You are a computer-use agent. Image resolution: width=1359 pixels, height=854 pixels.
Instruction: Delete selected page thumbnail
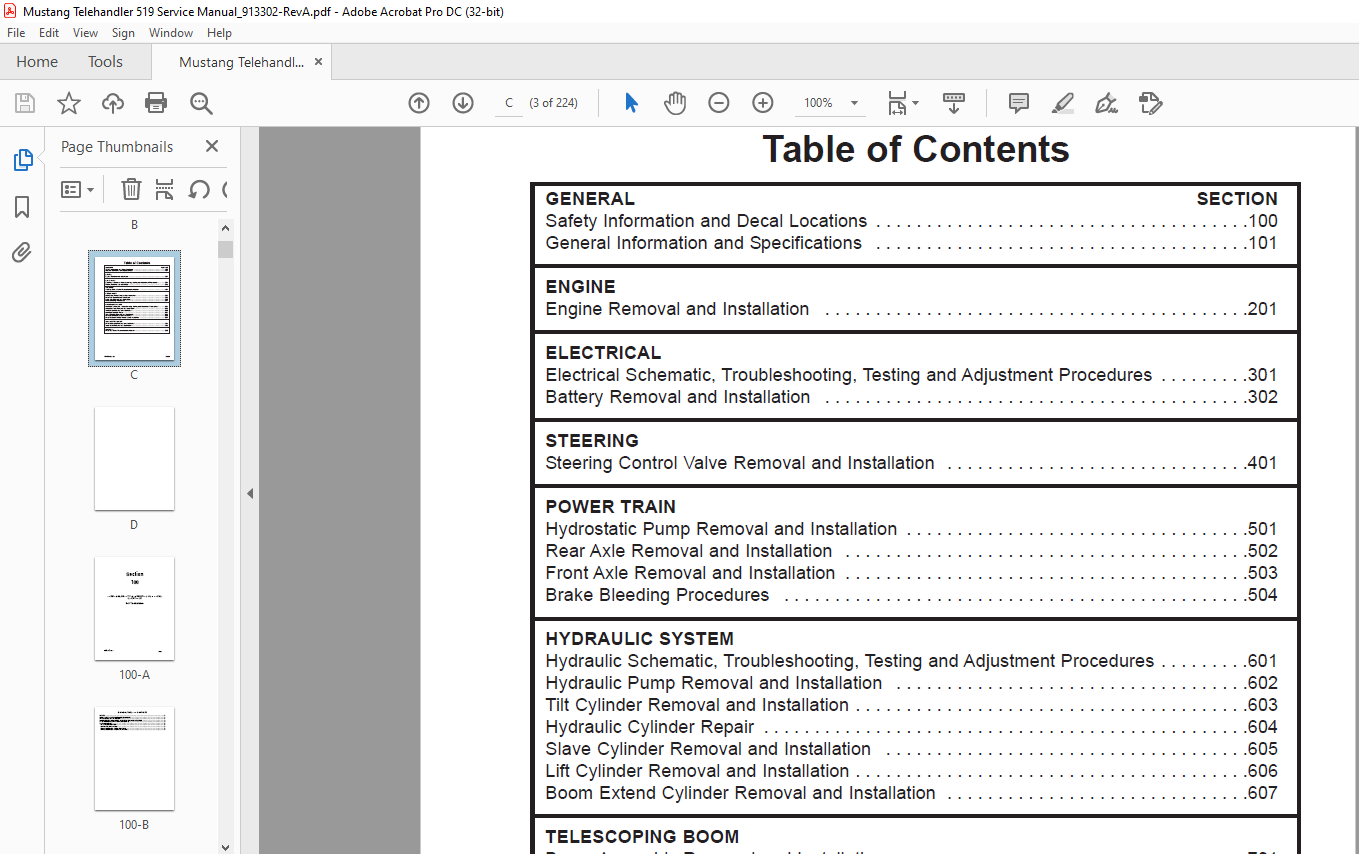[x=131, y=189]
